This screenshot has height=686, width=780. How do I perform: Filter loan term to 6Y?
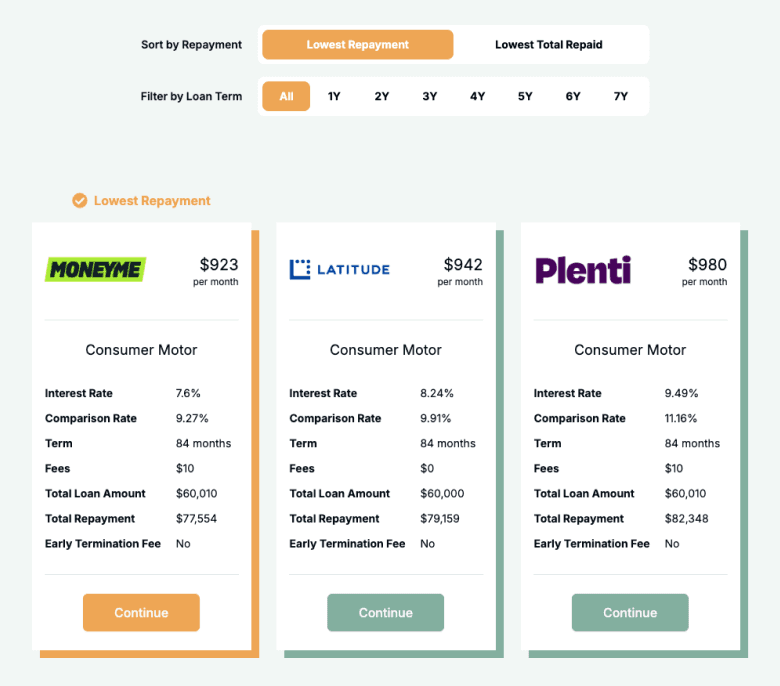[x=573, y=97]
